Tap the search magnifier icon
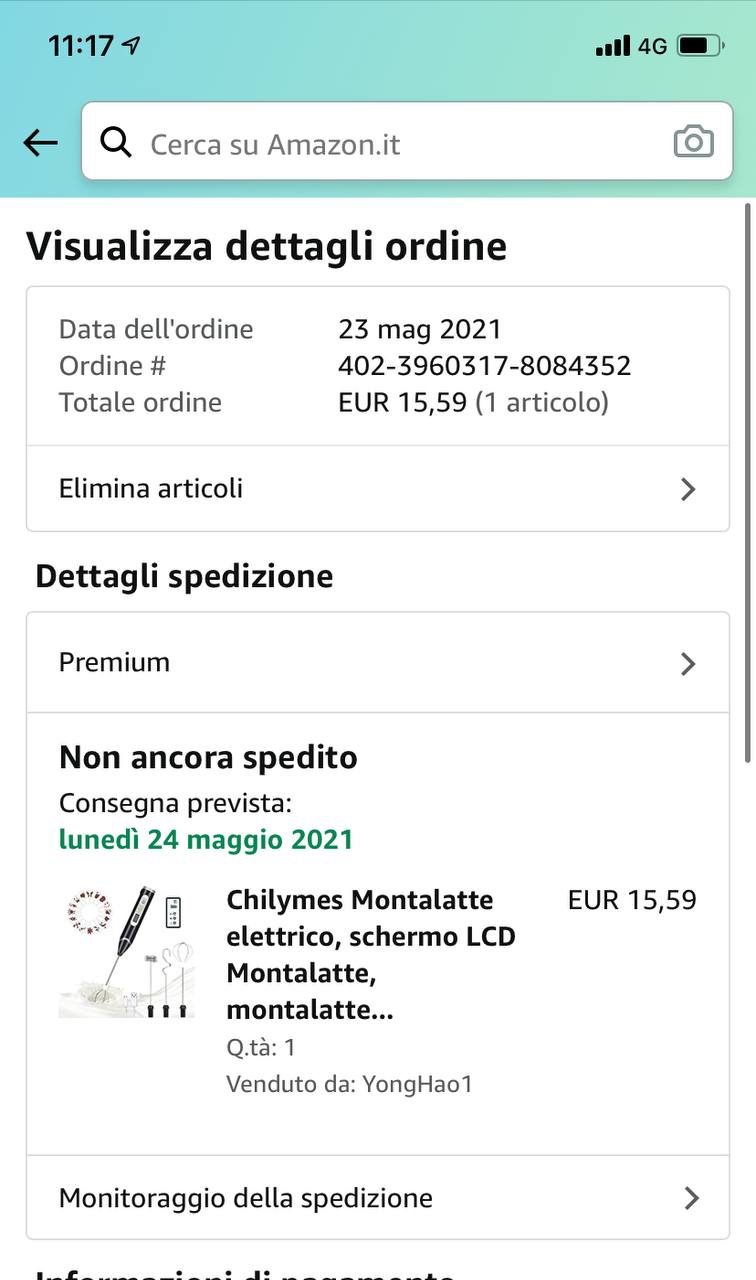The width and height of the screenshot is (756, 1280). tap(116, 143)
